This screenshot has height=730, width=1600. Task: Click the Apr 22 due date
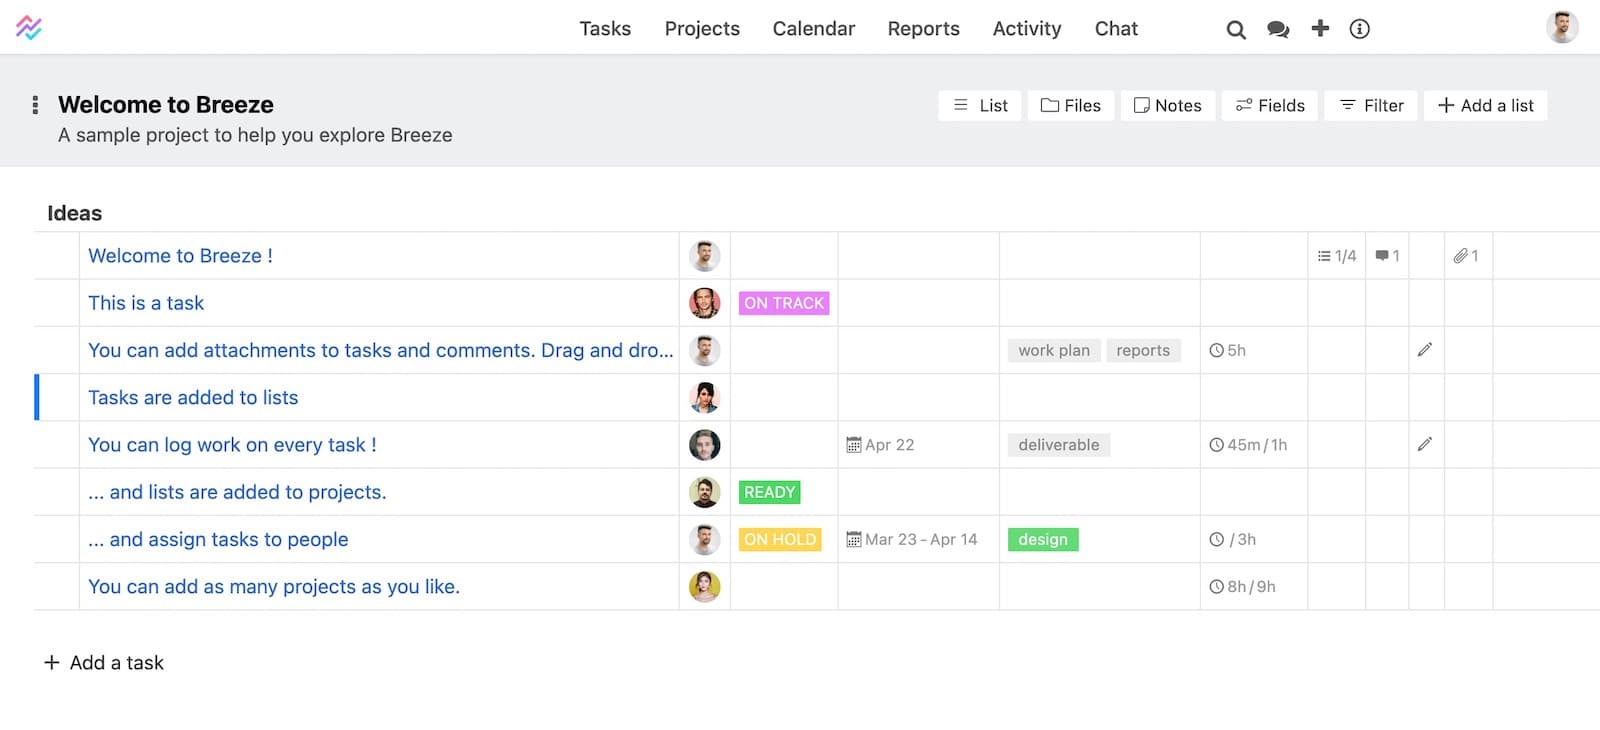coord(880,445)
